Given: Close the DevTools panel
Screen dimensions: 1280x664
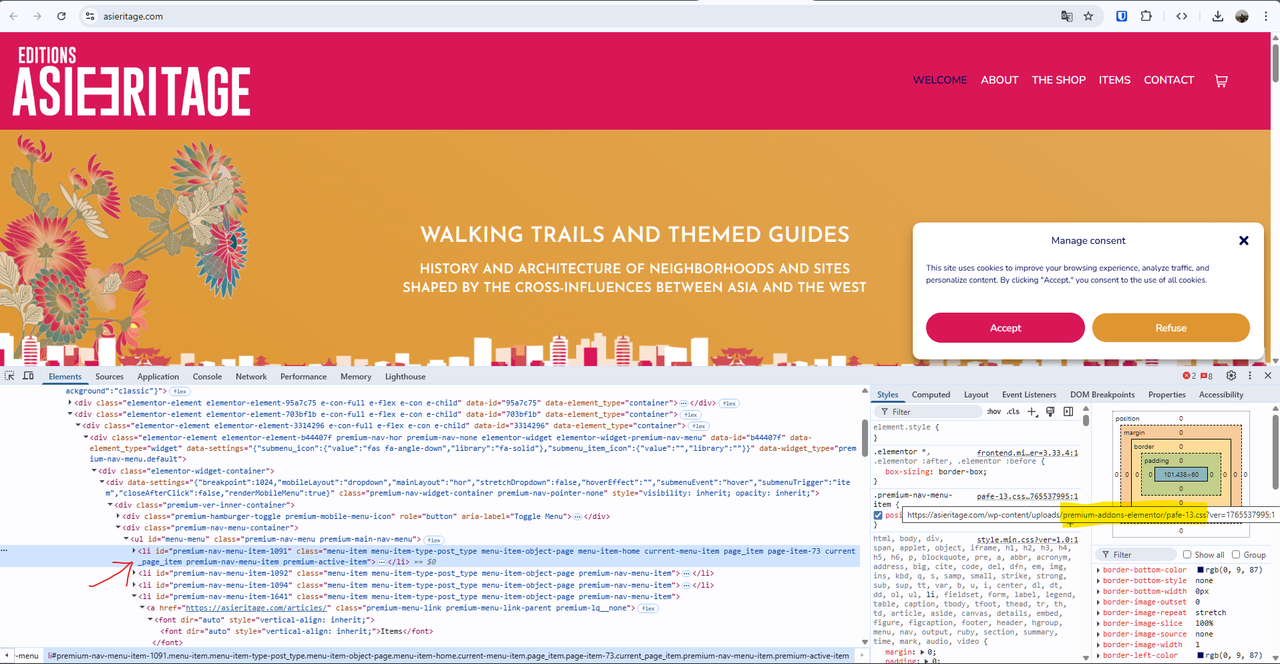Looking at the screenshot, I should [x=1267, y=376].
